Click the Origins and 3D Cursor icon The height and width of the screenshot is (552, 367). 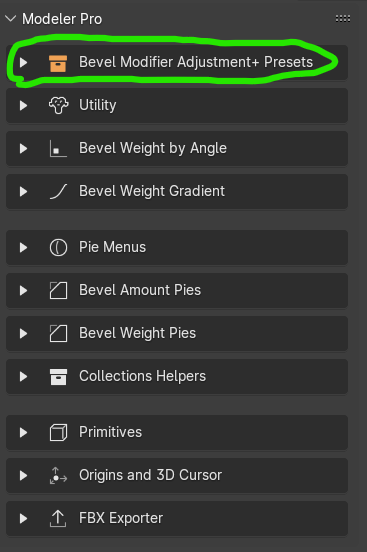58,475
